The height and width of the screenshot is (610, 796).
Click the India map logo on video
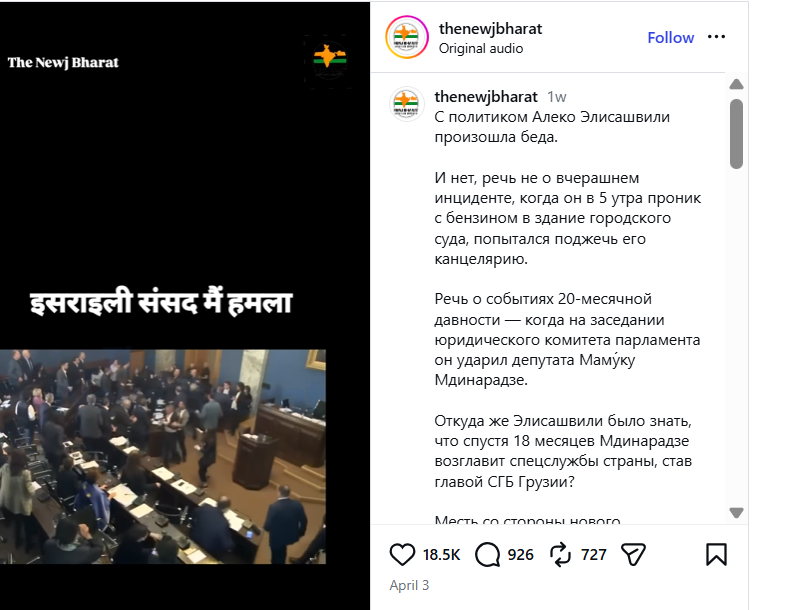[x=329, y=59]
